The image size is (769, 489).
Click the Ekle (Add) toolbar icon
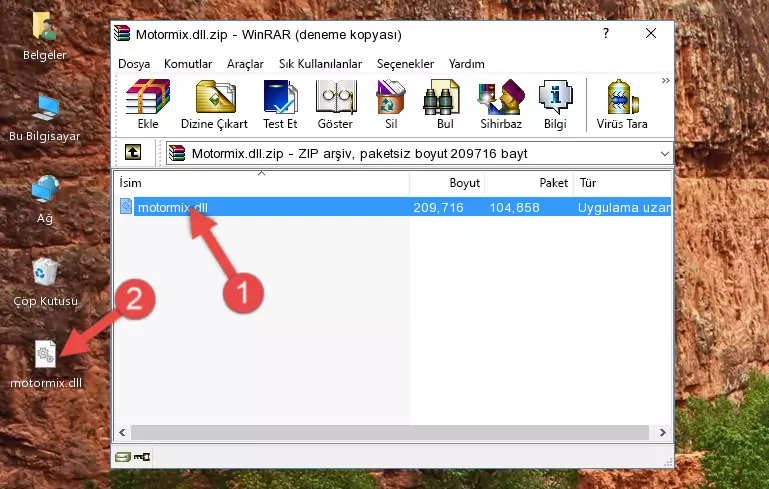(148, 104)
